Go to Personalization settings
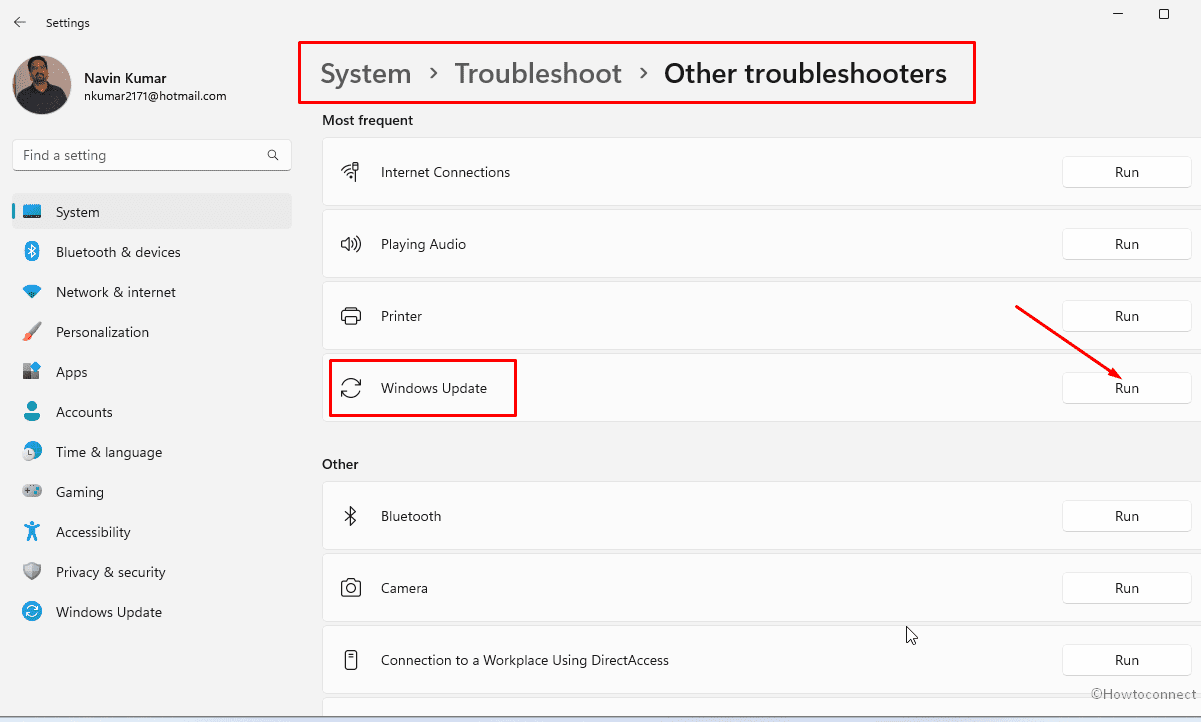Image resolution: width=1201 pixels, height=722 pixels. [152, 332]
